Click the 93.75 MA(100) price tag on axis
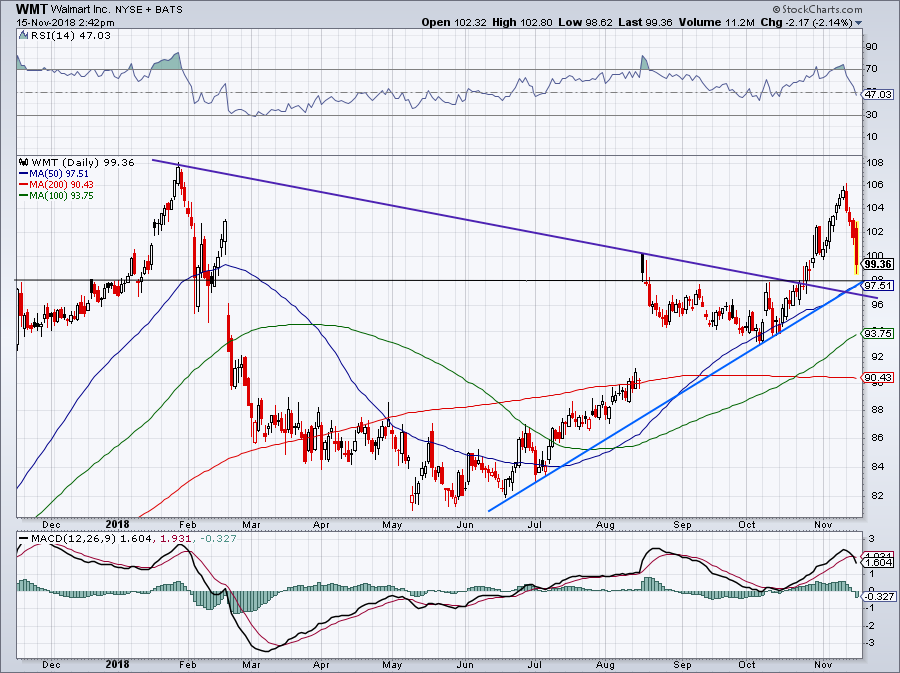Viewport: 900px width, 673px height. click(879, 333)
